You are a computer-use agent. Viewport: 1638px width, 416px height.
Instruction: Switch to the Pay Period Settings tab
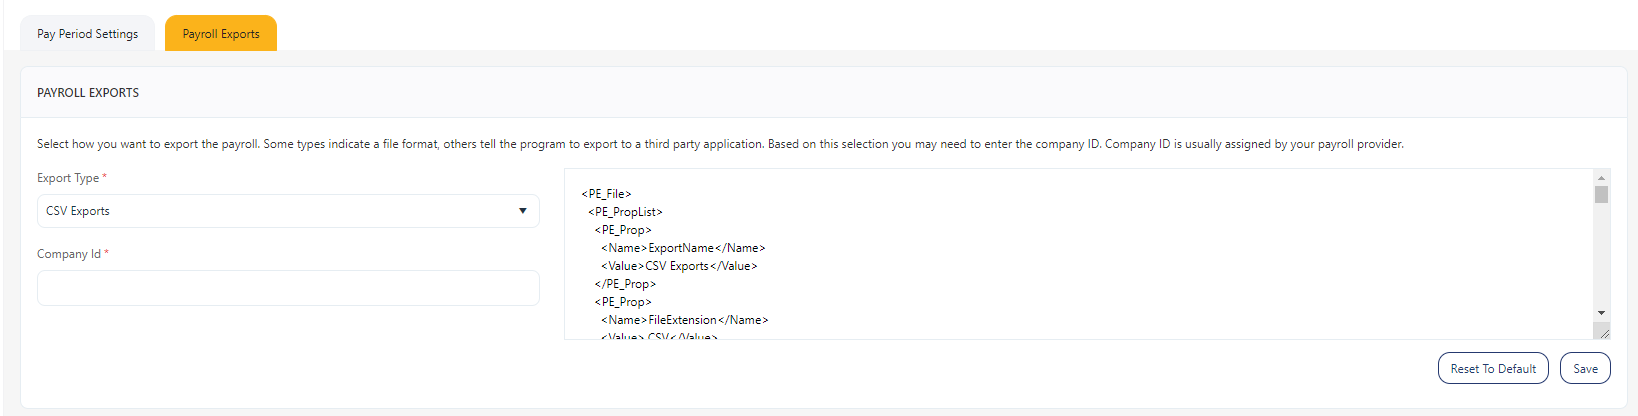88,34
